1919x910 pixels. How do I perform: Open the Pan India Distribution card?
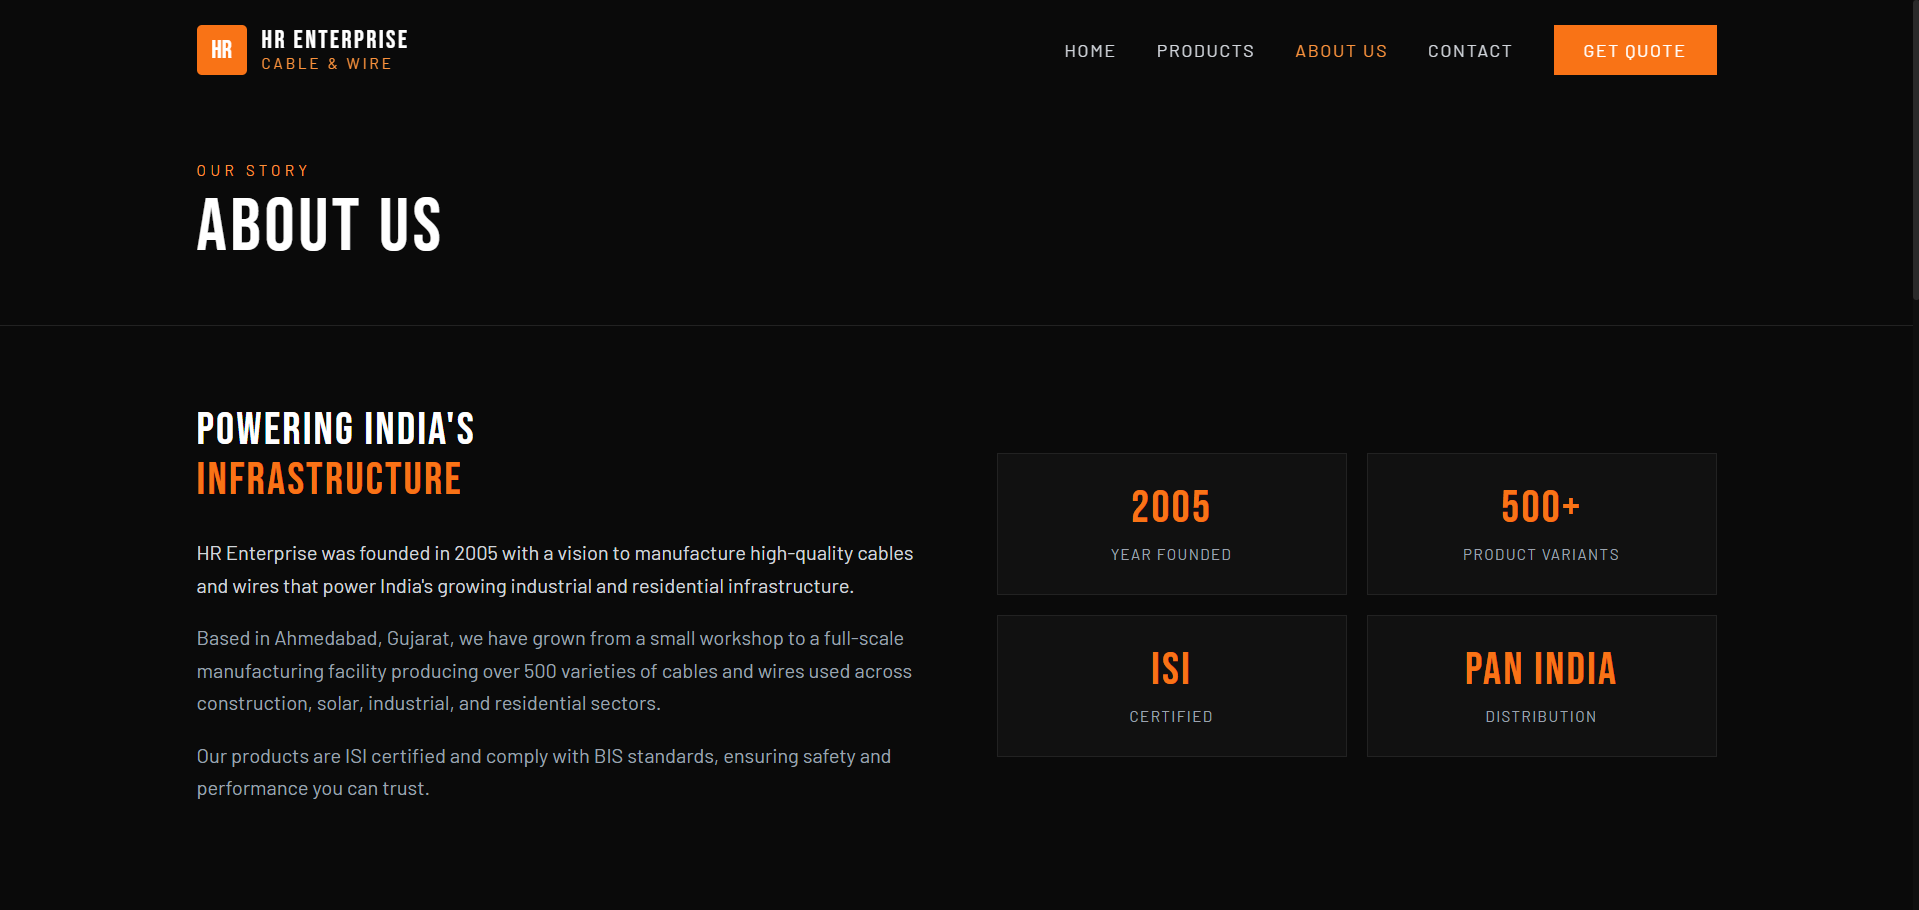[1540, 686]
